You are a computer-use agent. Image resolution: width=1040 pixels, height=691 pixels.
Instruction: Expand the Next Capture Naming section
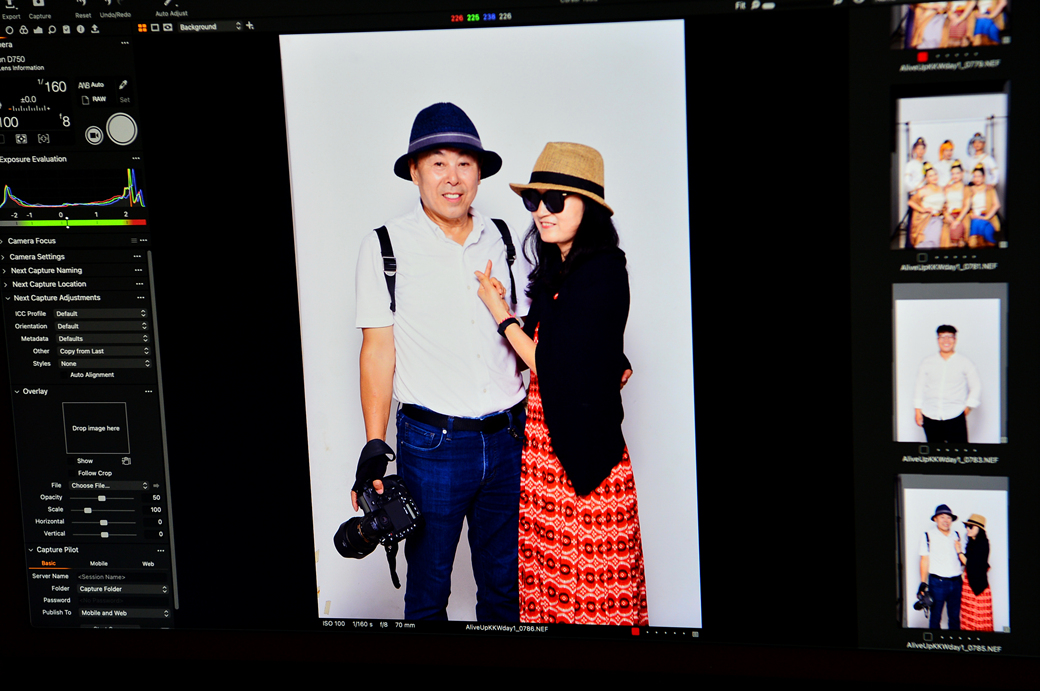(4, 271)
